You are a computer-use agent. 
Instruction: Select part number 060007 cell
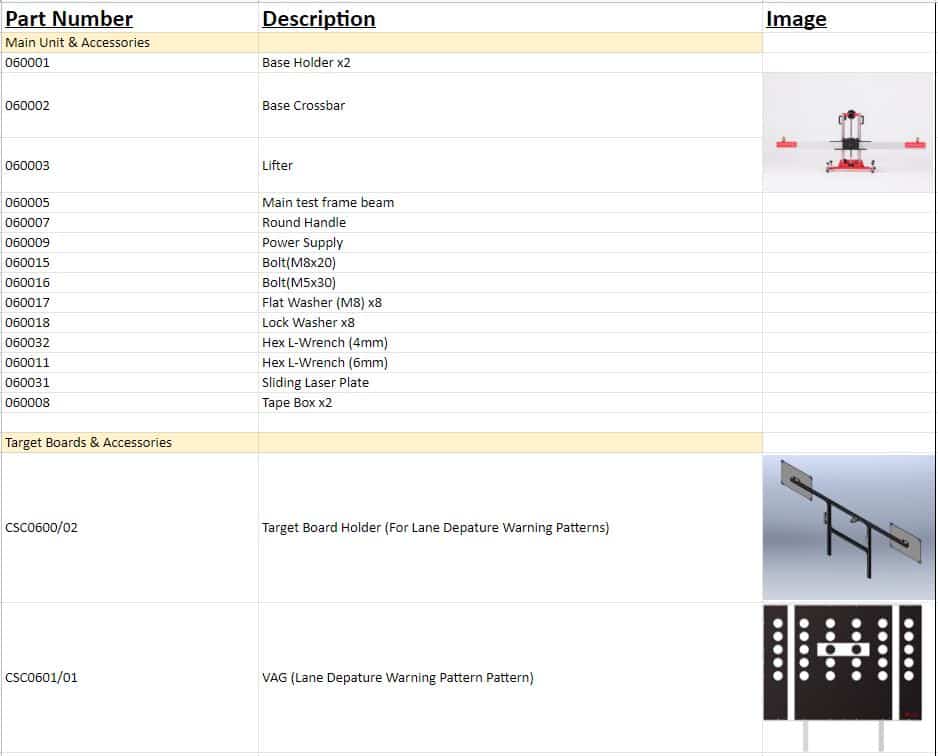(129, 222)
